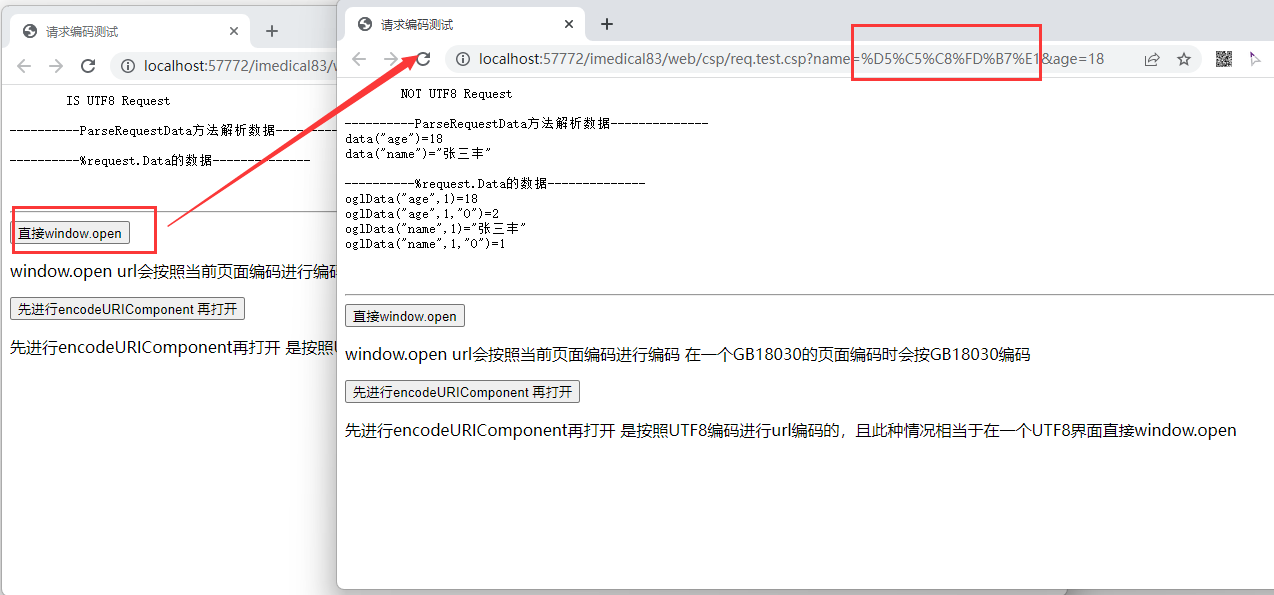
Task: Close the 请求编码测试 tab in the left window
Action: [234, 31]
